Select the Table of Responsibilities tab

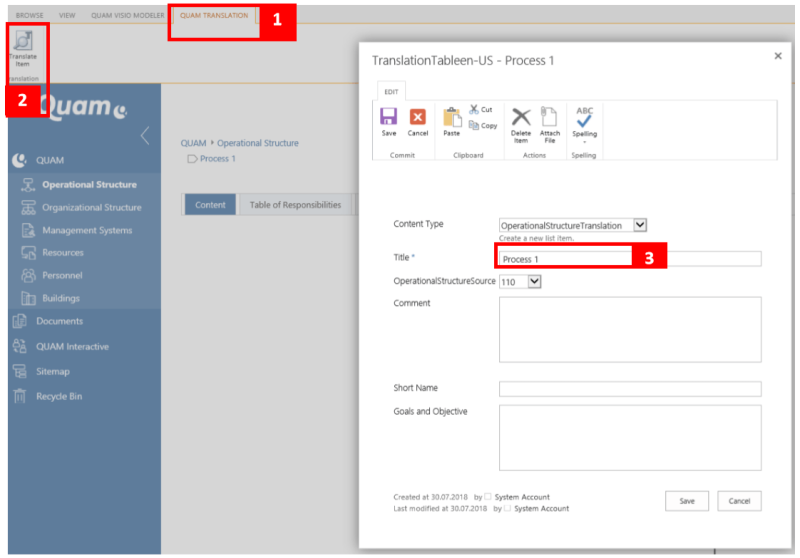pyautogui.click(x=295, y=205)
